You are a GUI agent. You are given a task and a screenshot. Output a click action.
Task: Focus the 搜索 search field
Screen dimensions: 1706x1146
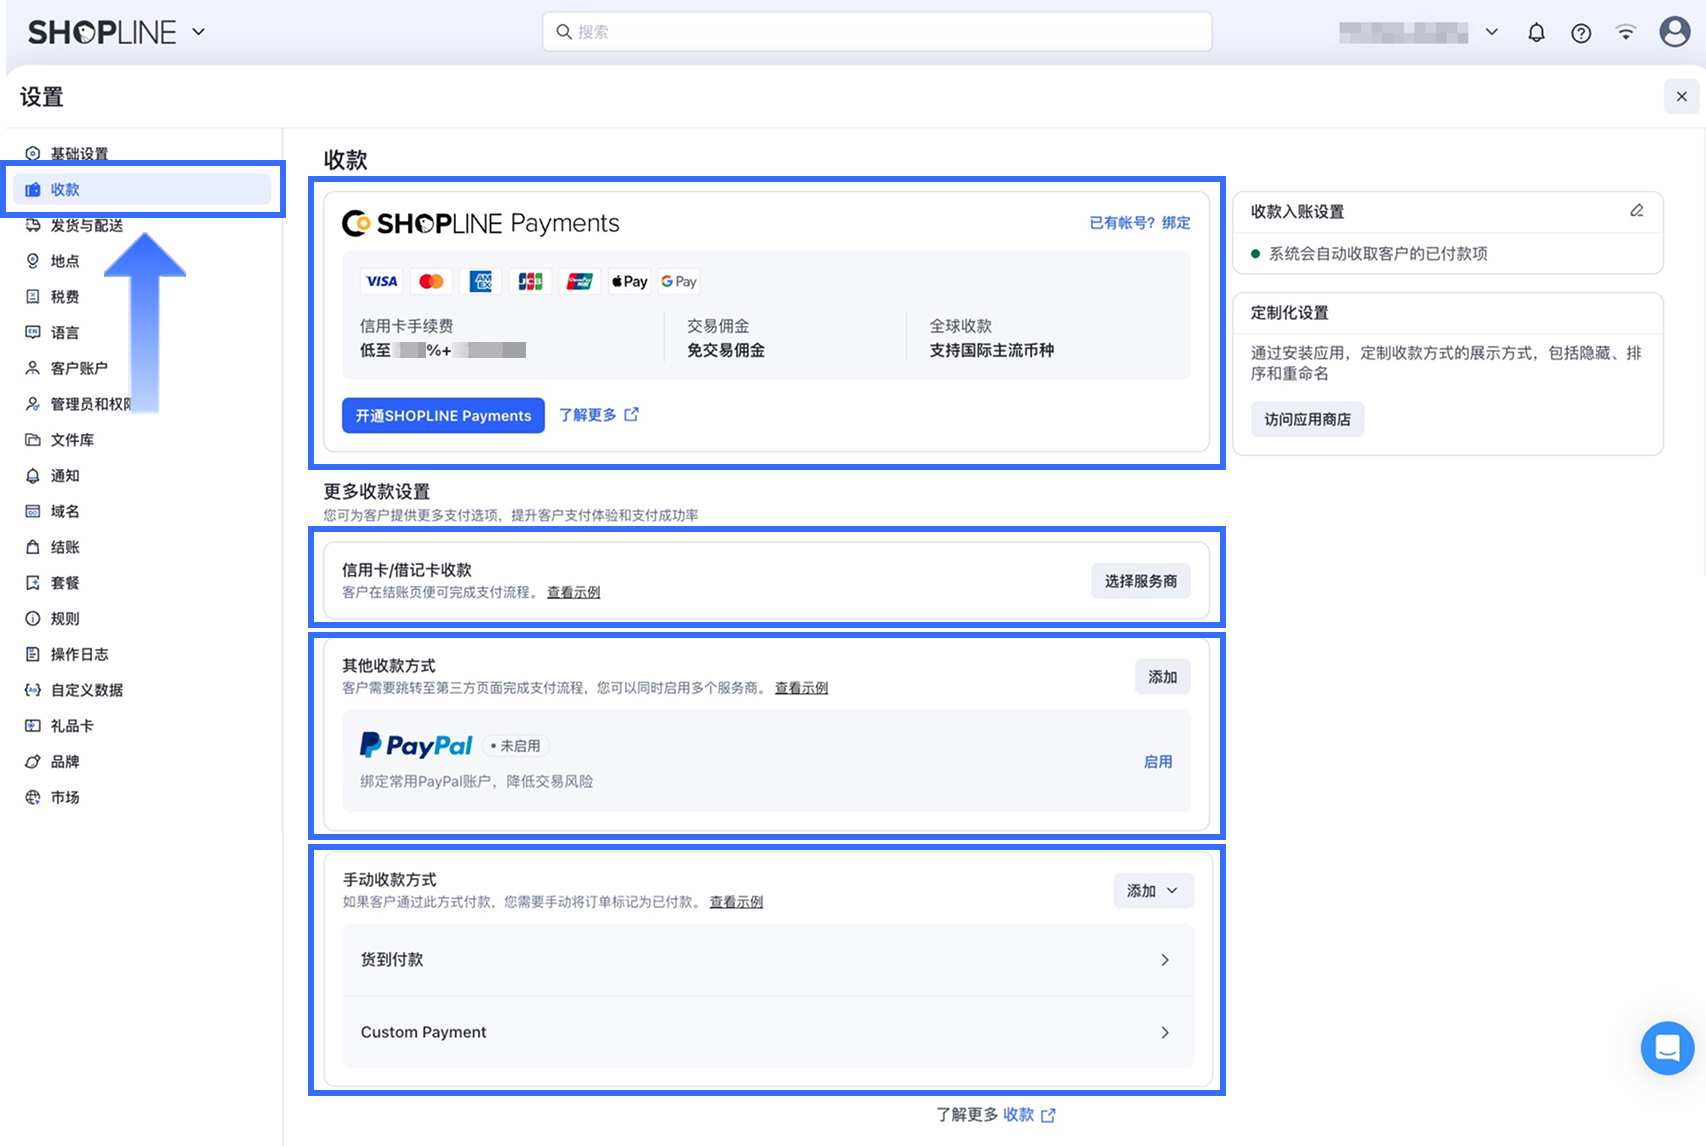[877, 32]
